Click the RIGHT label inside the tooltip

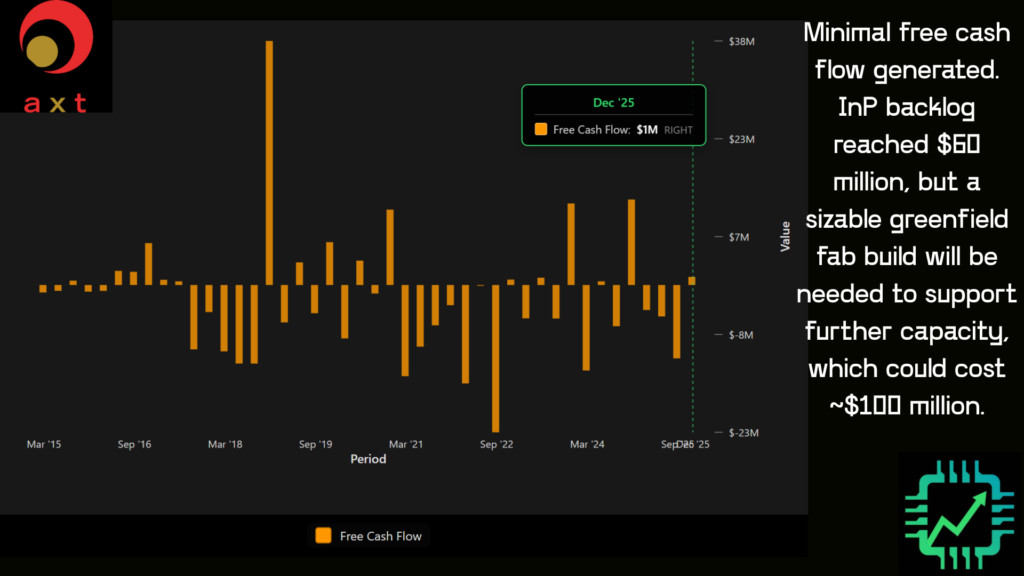(x=680, y=130)
